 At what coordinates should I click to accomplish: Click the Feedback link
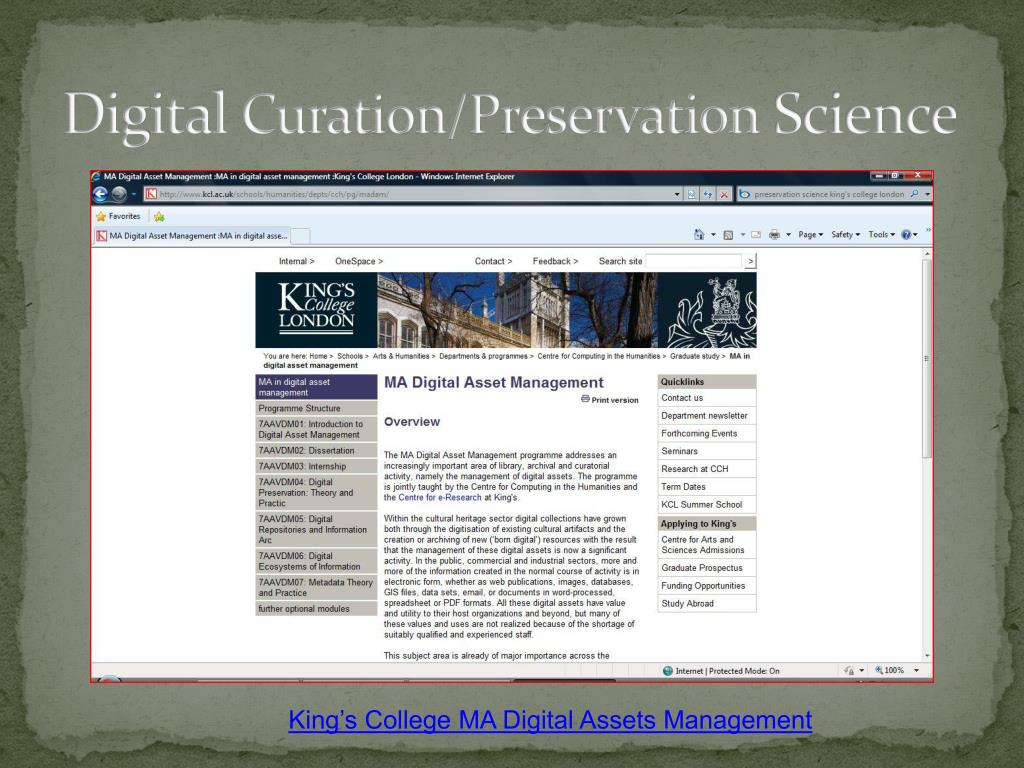coord(555,261)
